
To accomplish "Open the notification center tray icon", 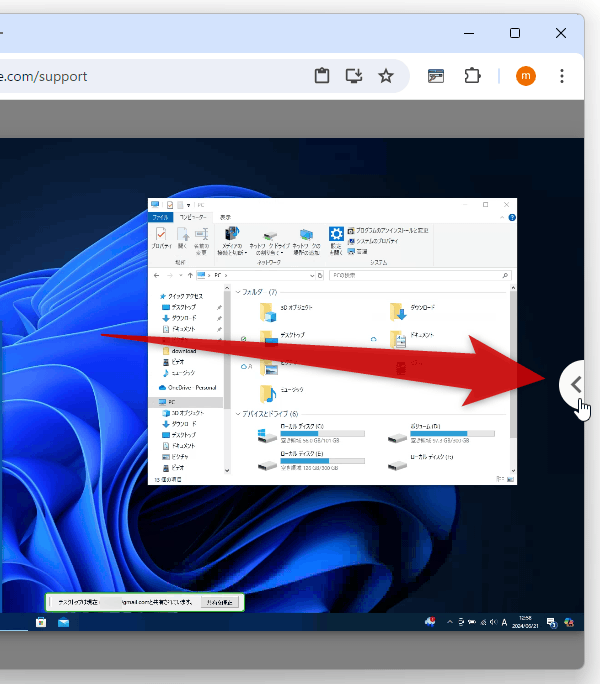I will (x=552, y=622).
